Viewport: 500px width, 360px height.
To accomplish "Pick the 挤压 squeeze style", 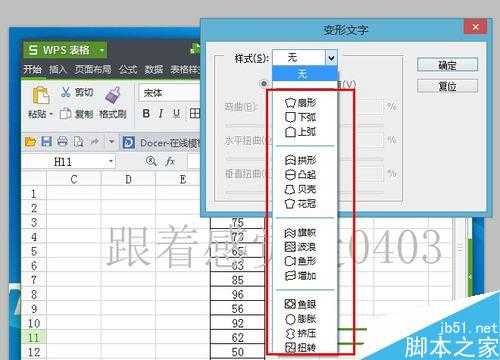I will [x=300, y=333].
